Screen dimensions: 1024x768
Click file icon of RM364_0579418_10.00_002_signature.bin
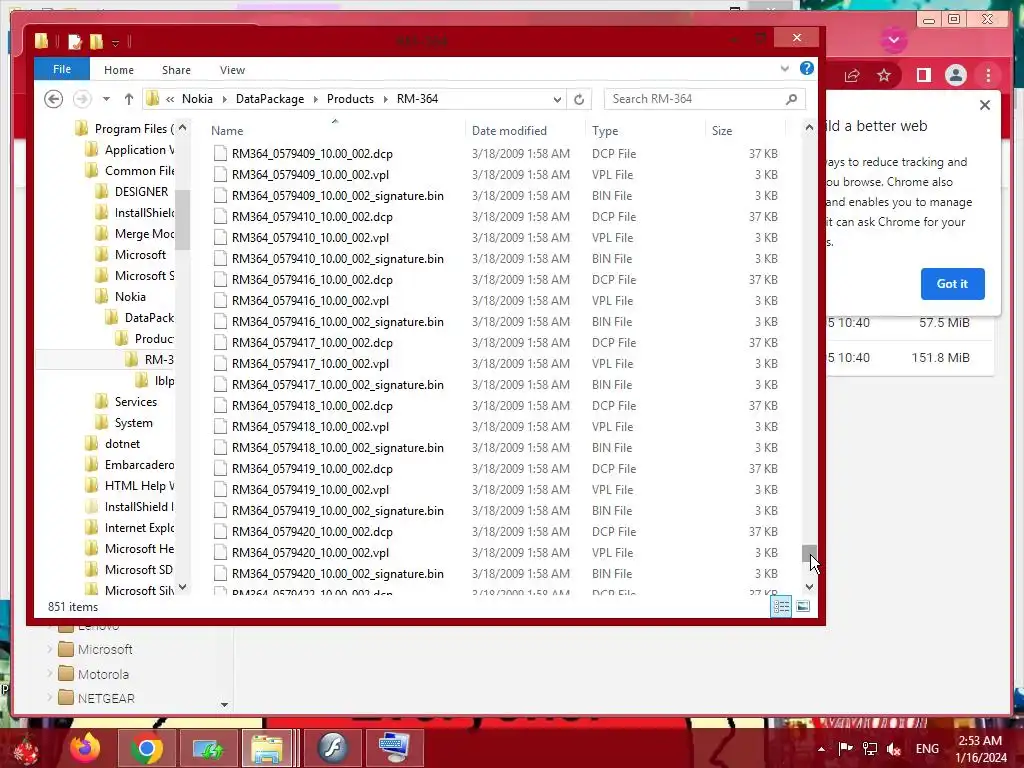[221, 448]
